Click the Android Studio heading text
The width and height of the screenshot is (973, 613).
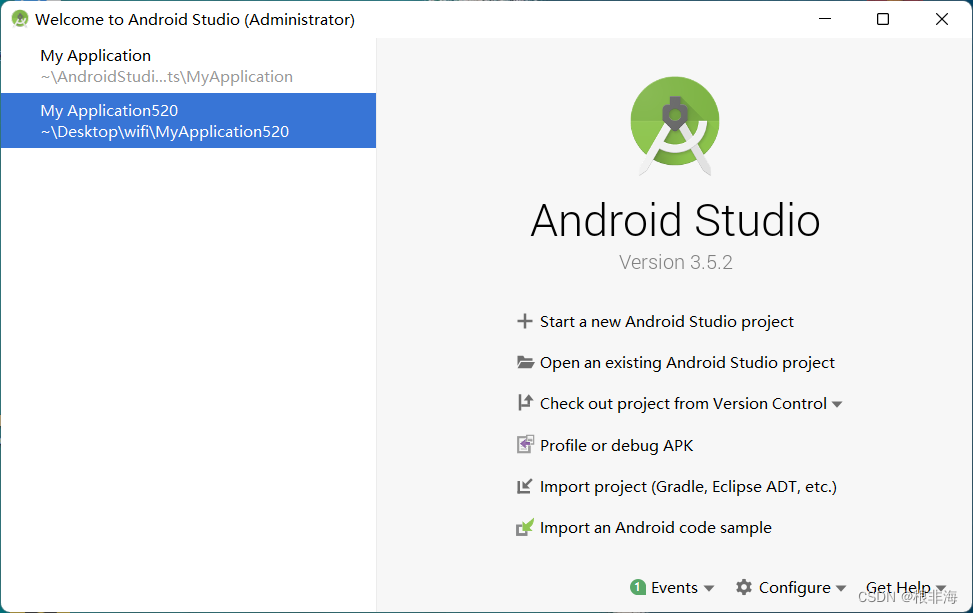click(675, 220)
